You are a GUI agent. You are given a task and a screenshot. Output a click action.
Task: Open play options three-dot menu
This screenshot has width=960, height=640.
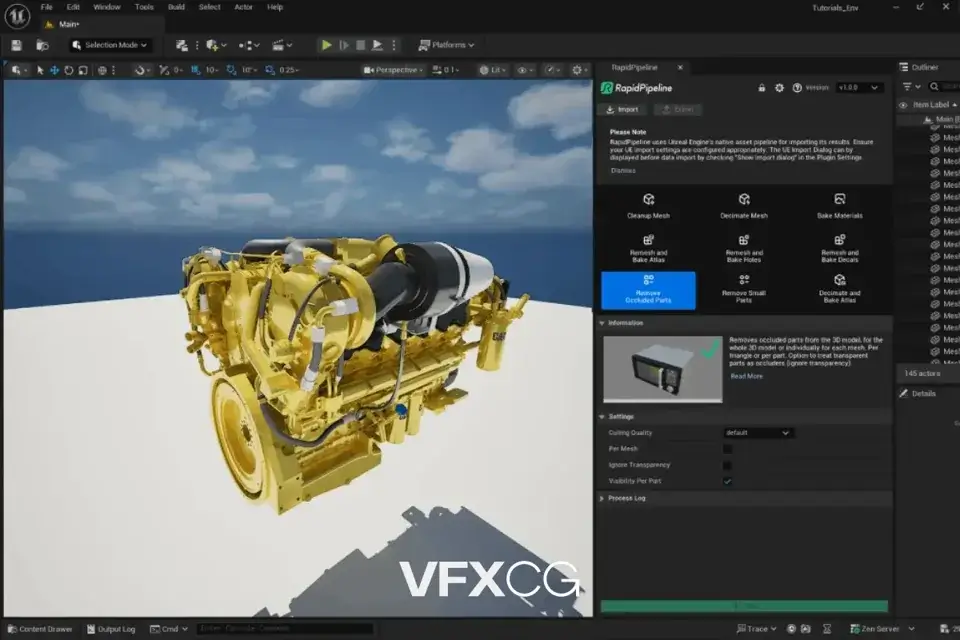point(394,45)
